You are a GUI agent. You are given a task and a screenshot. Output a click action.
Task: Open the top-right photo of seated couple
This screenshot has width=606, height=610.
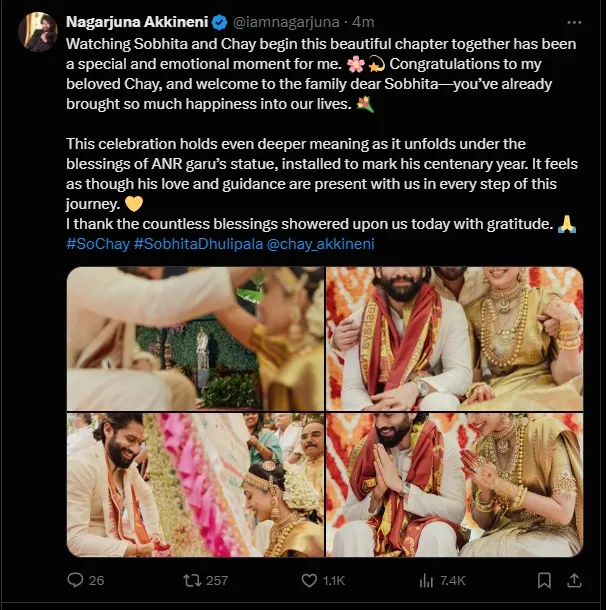pos(454,338)
